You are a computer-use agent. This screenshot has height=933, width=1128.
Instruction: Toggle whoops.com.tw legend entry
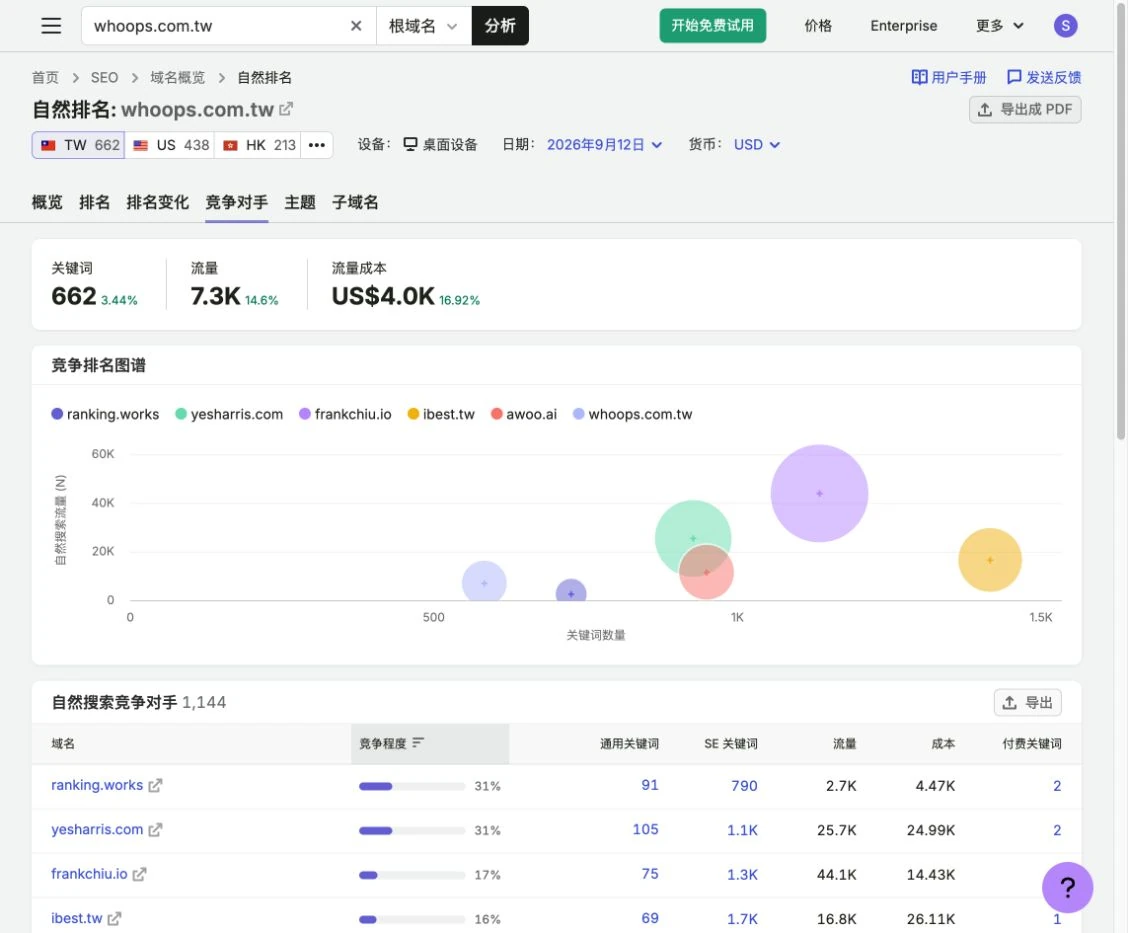coord(632,414)
